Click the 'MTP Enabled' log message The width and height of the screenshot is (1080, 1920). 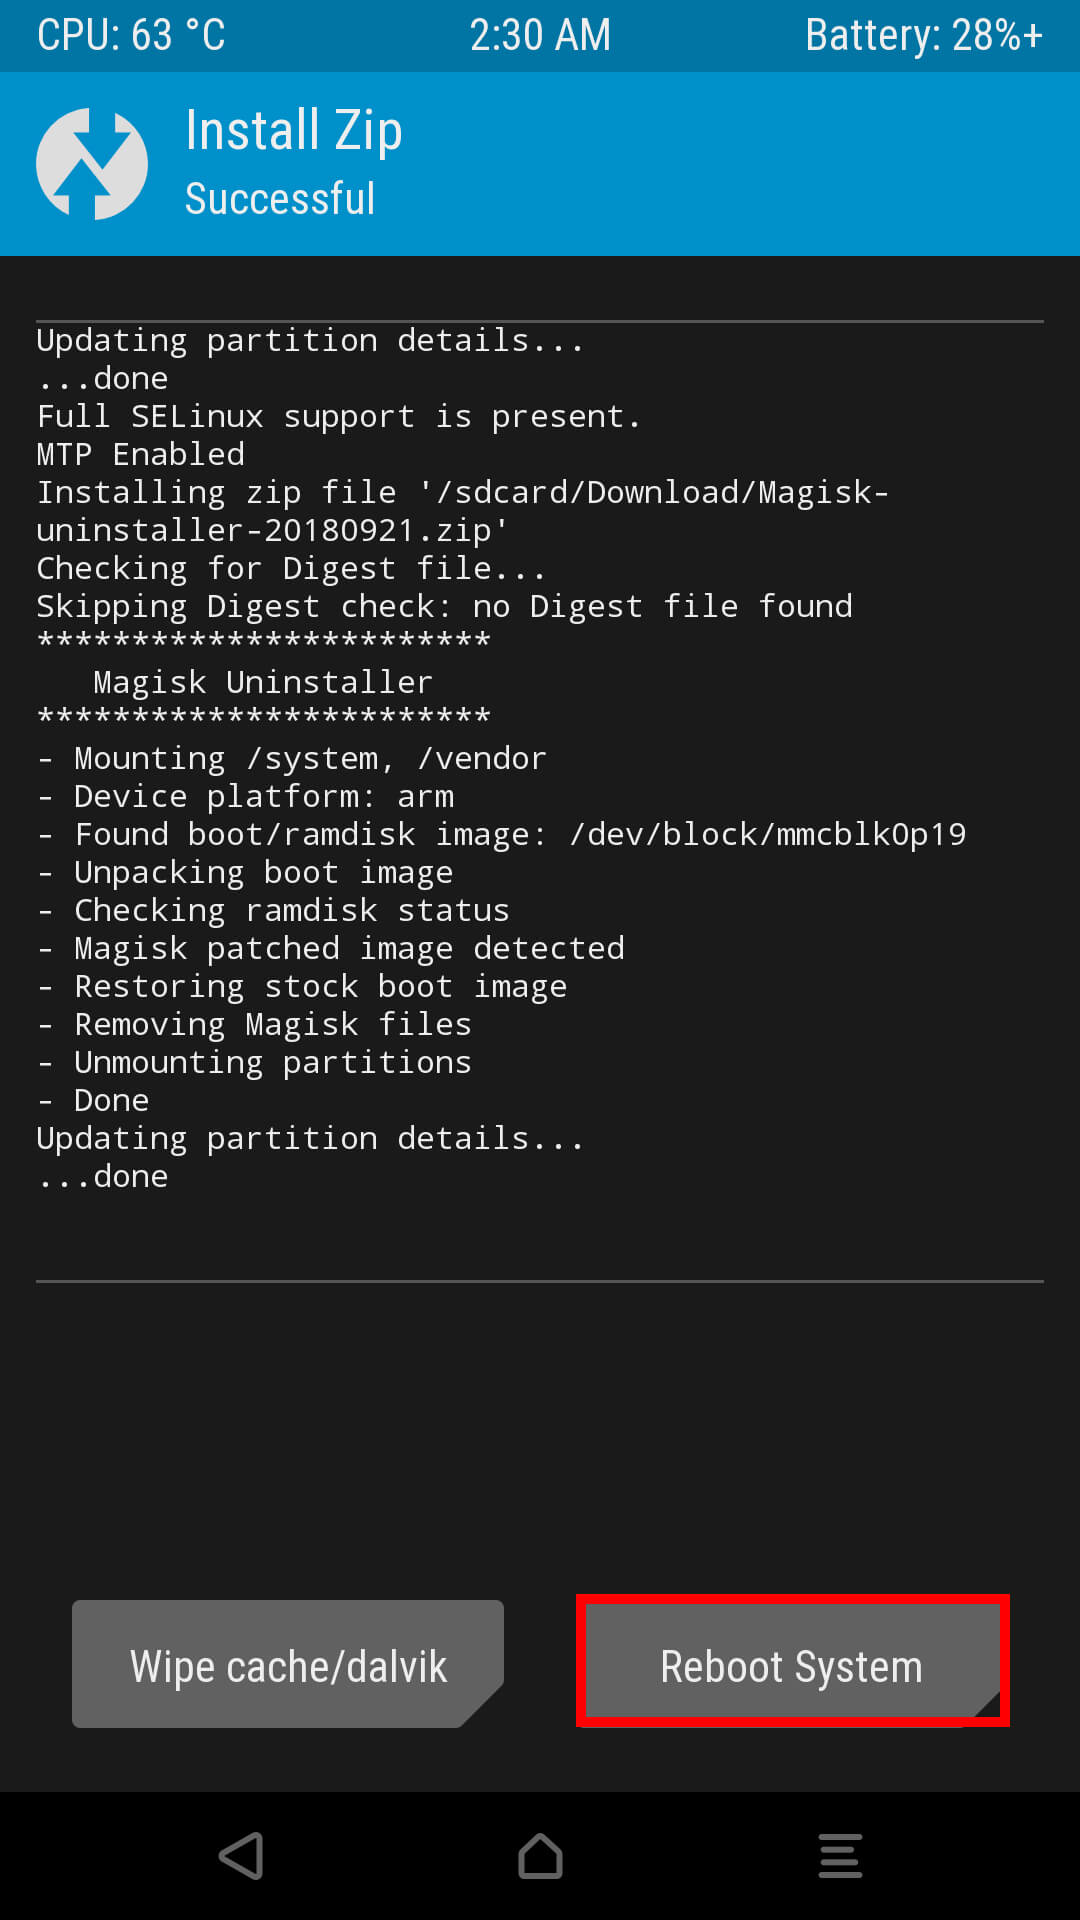point(140,453)
